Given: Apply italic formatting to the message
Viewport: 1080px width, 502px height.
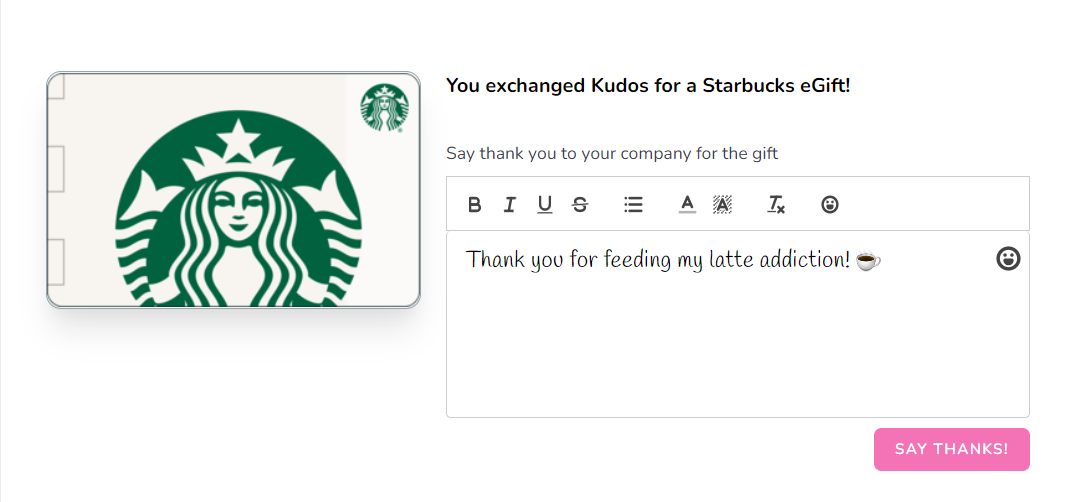Looking at the screenshot, I should coord(509,205).
